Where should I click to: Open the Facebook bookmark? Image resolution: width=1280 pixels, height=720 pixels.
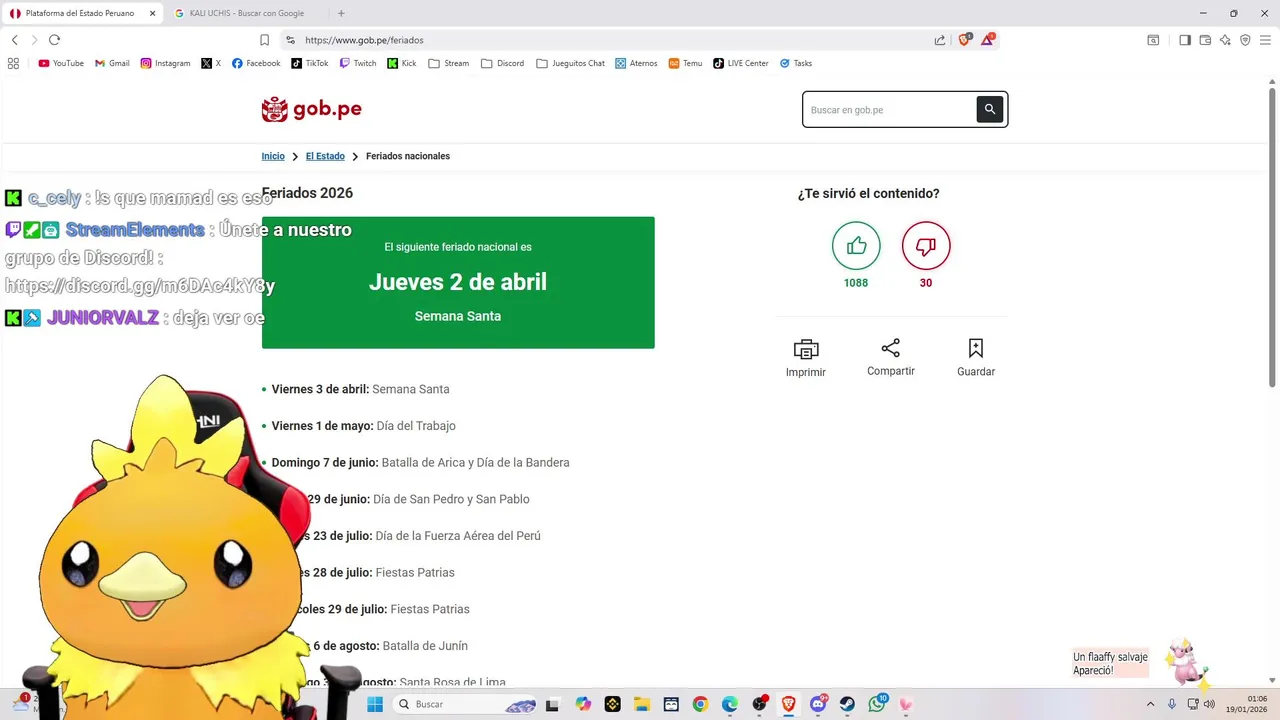(x=256, y=63)
